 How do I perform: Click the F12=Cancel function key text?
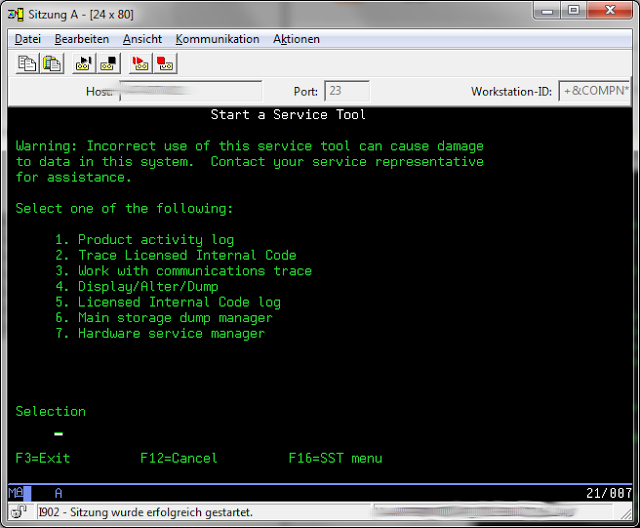point(179,458)
